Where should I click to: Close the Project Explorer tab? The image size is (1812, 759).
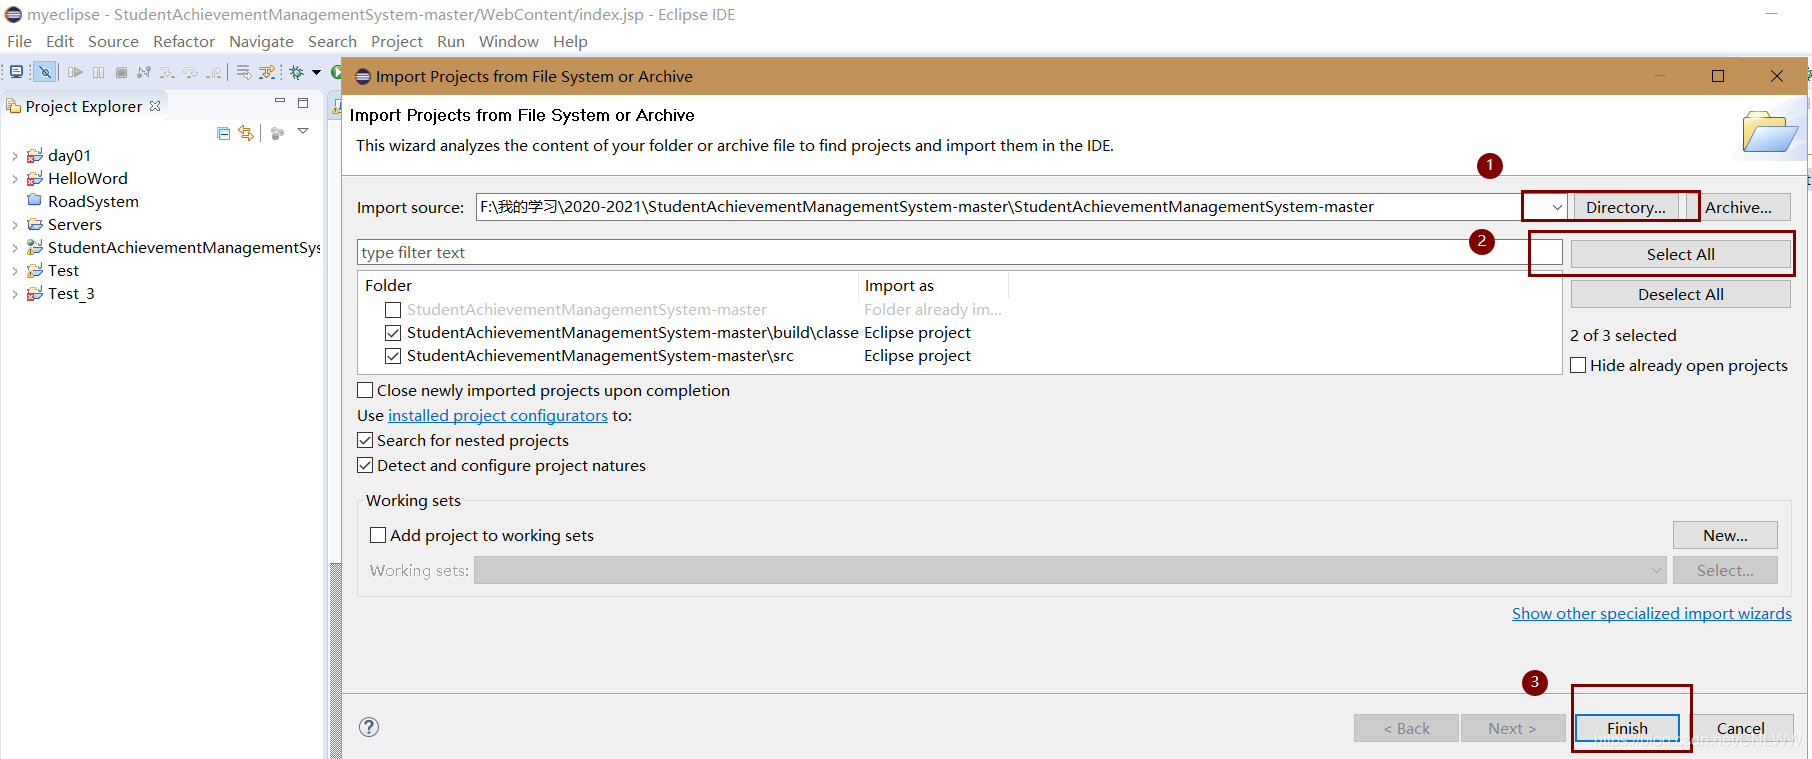(155, 106)
